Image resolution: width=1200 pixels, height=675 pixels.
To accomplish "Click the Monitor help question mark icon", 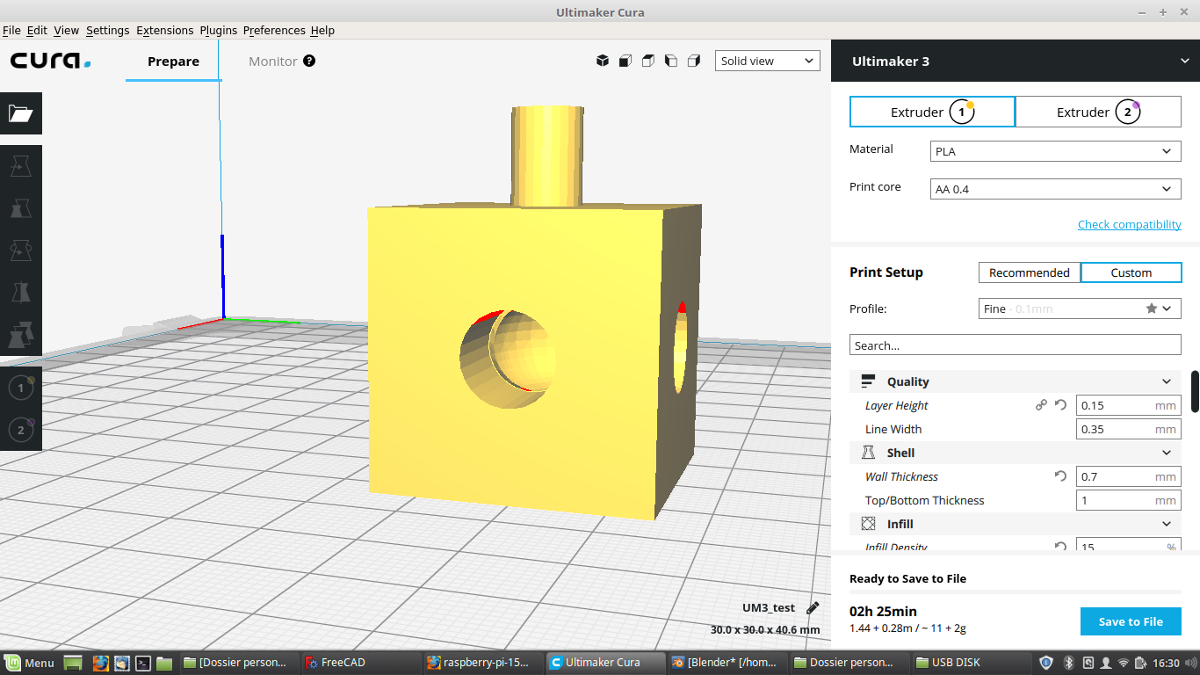I will click(309, 61).
